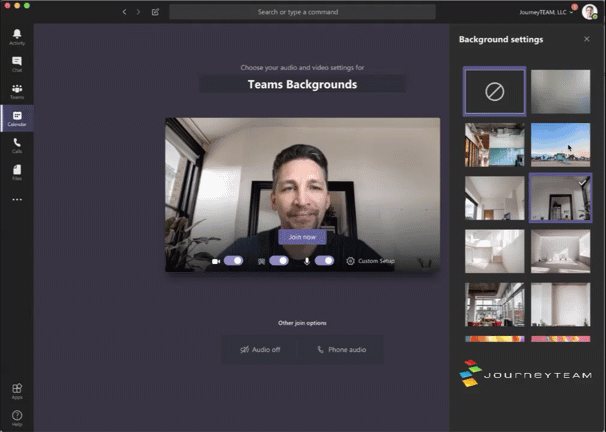Choose the white room with wooden door background
Image resolution: width=606 pixels, height=432 pixels.
pos(494,198)
